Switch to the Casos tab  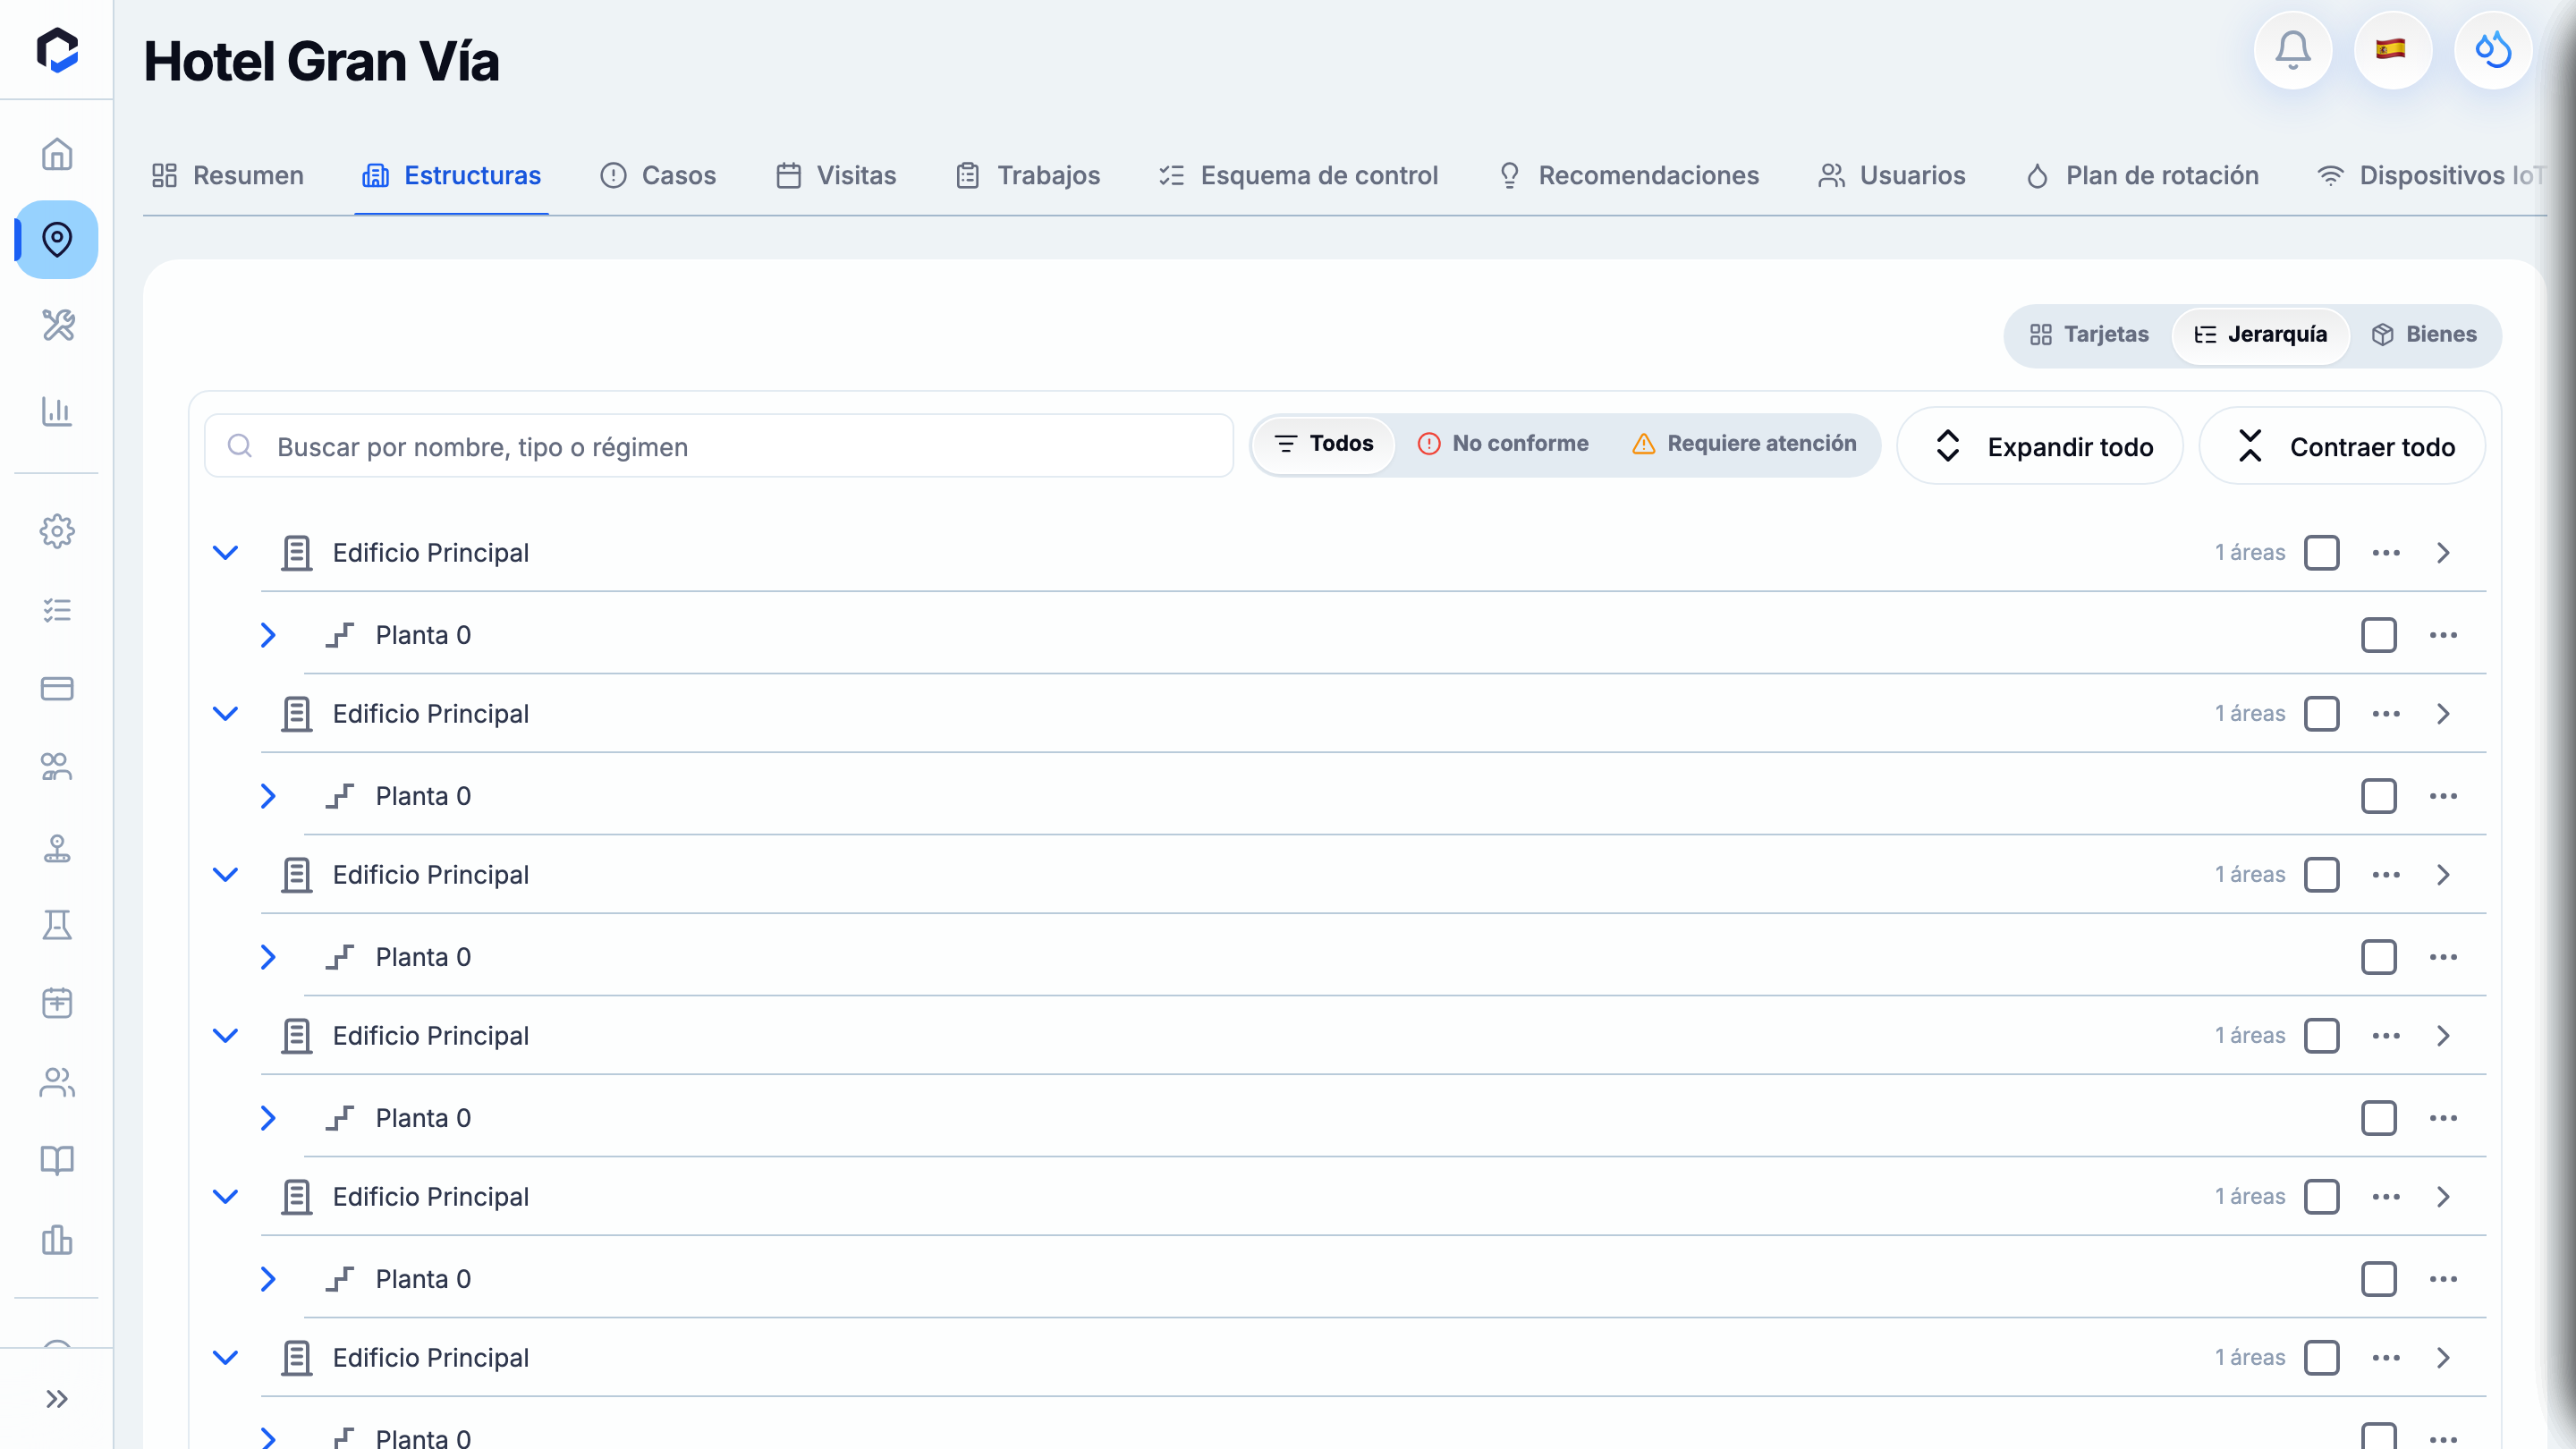pyautogui.click(x=658, y=176)
